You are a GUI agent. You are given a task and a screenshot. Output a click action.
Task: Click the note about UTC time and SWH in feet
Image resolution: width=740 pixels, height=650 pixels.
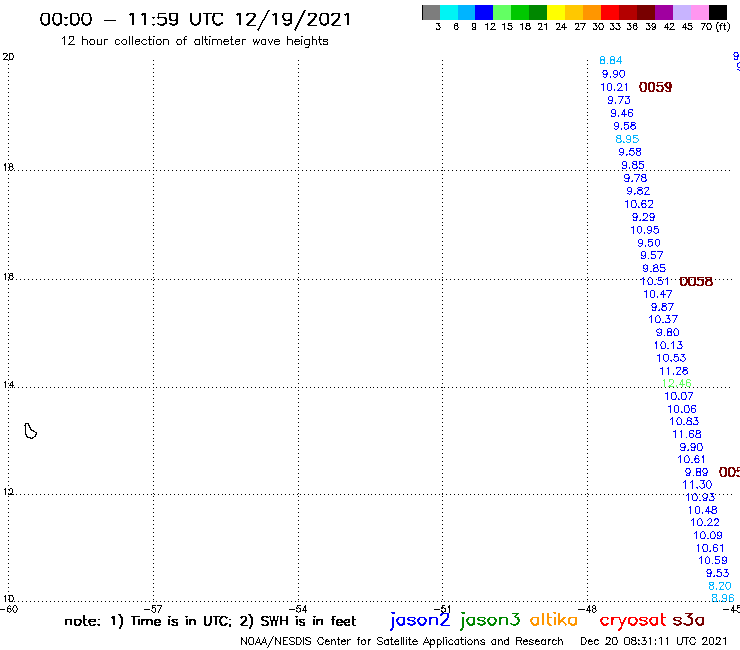pyautogui.click(x=210, y=621)
